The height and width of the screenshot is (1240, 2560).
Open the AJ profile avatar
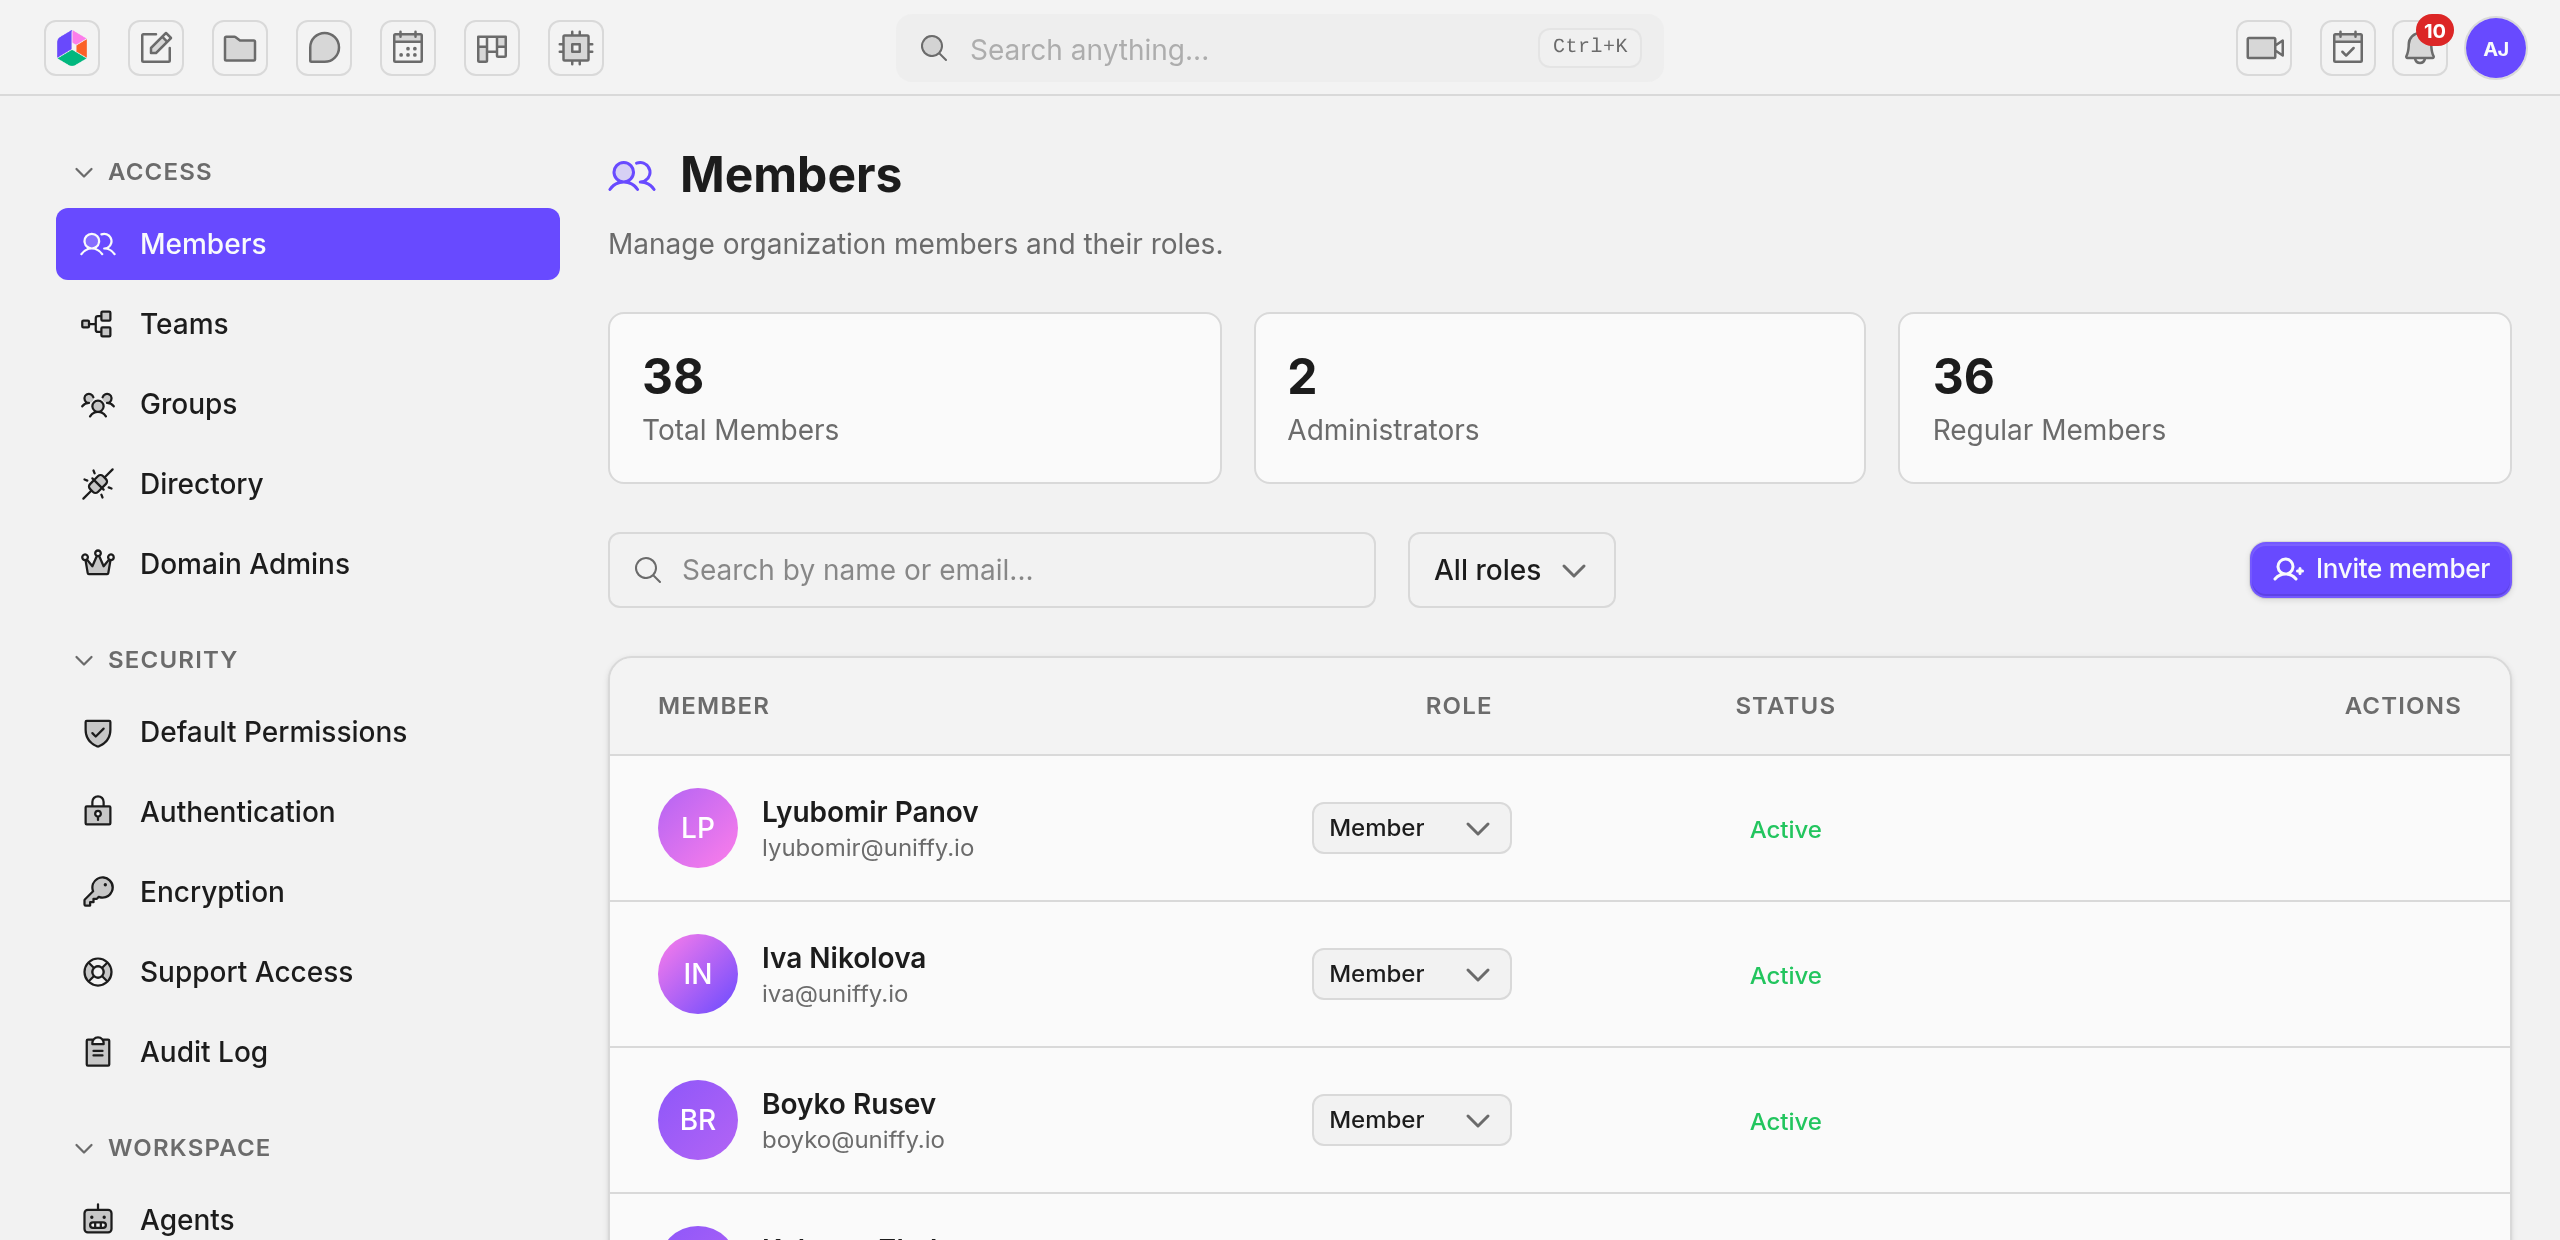2496,48
